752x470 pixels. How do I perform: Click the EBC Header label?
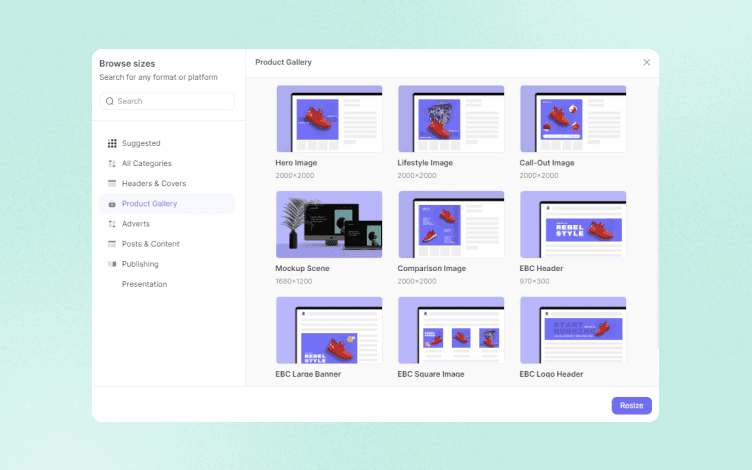pos(541,269)
